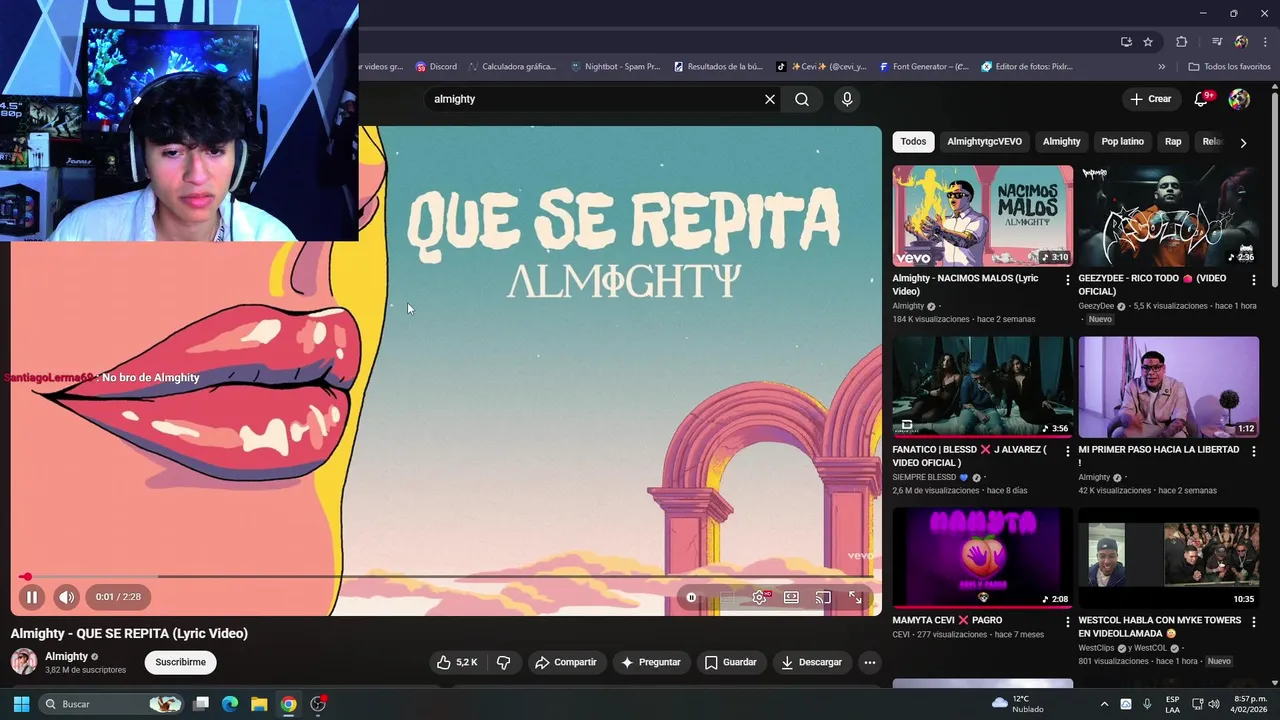This screenshot has width=1280, height=720.
Task: Open Microsoft Edge from the taskbar
Action: (229, 704)
